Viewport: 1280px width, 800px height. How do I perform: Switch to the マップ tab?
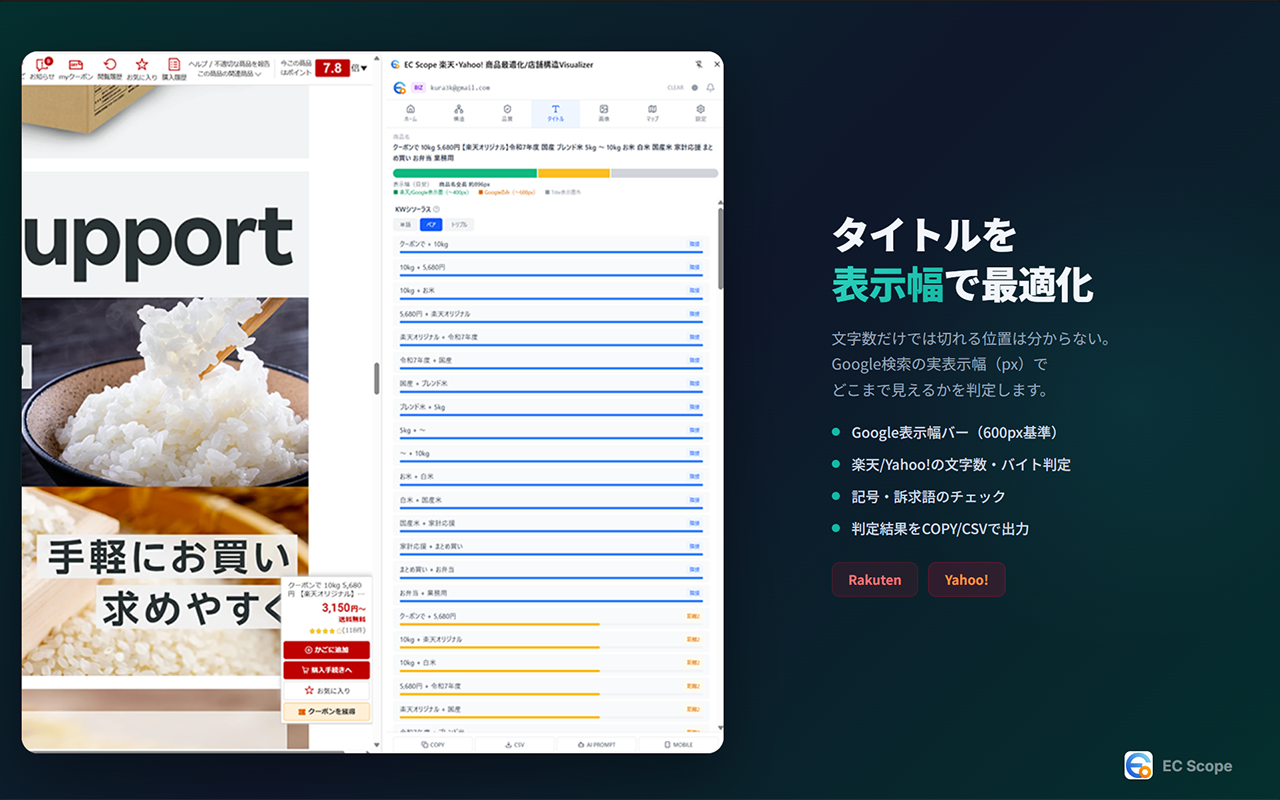point(652,113)
